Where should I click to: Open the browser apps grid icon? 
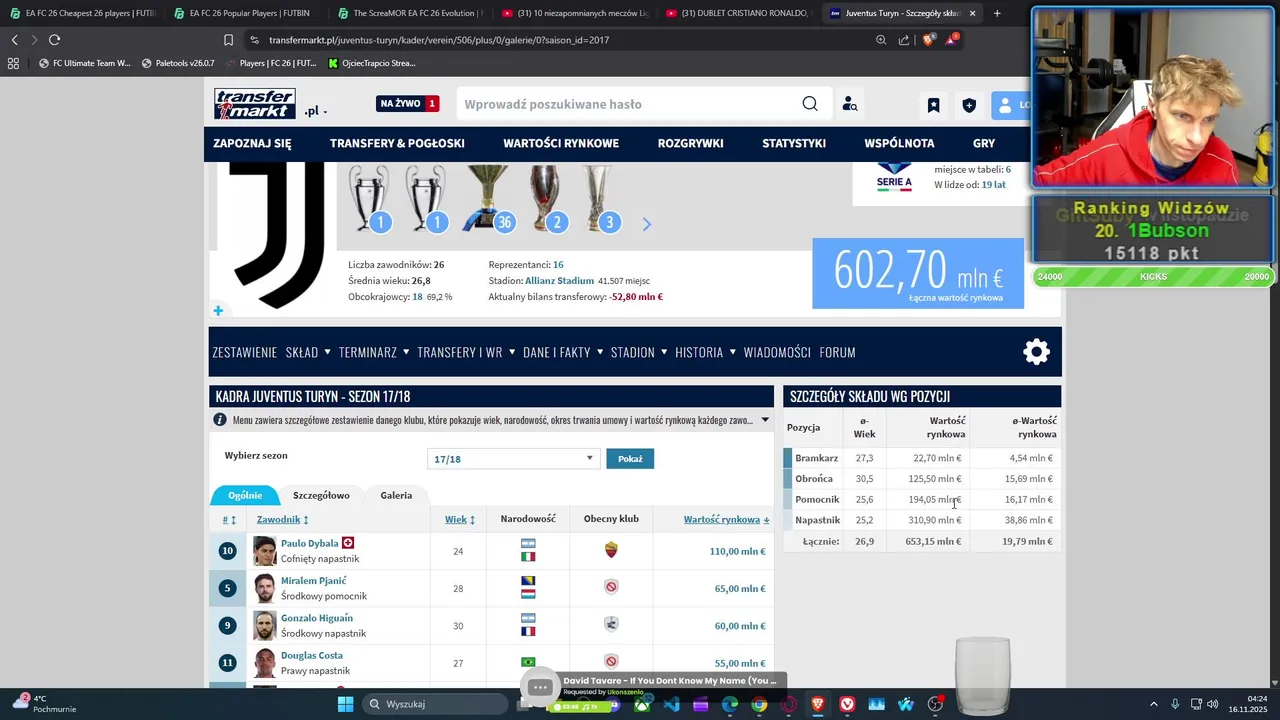tap(13, 63)
